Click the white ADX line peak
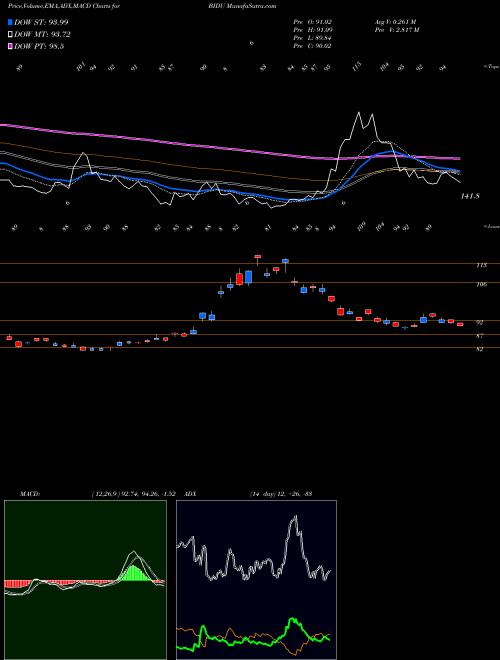Screen dimensions: 500x660 [x=295, y=517]
